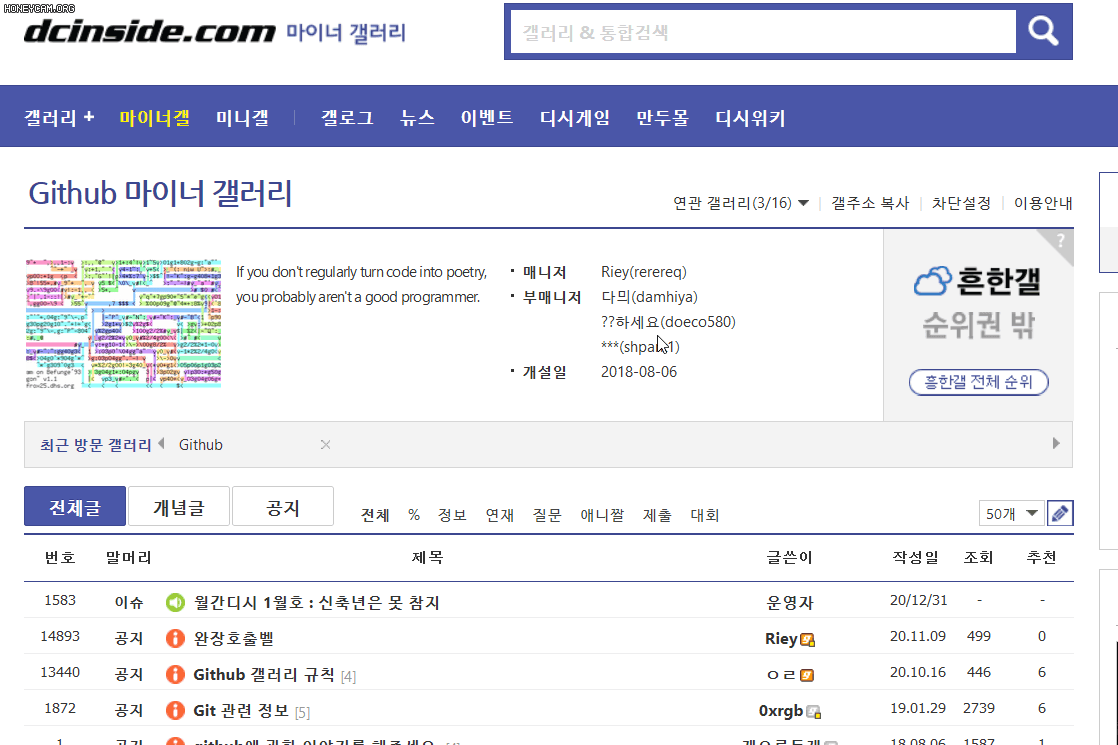1118x745 pixels.
Task: Open the Github 갤러리 규칙 post
Action: (264, 674)
